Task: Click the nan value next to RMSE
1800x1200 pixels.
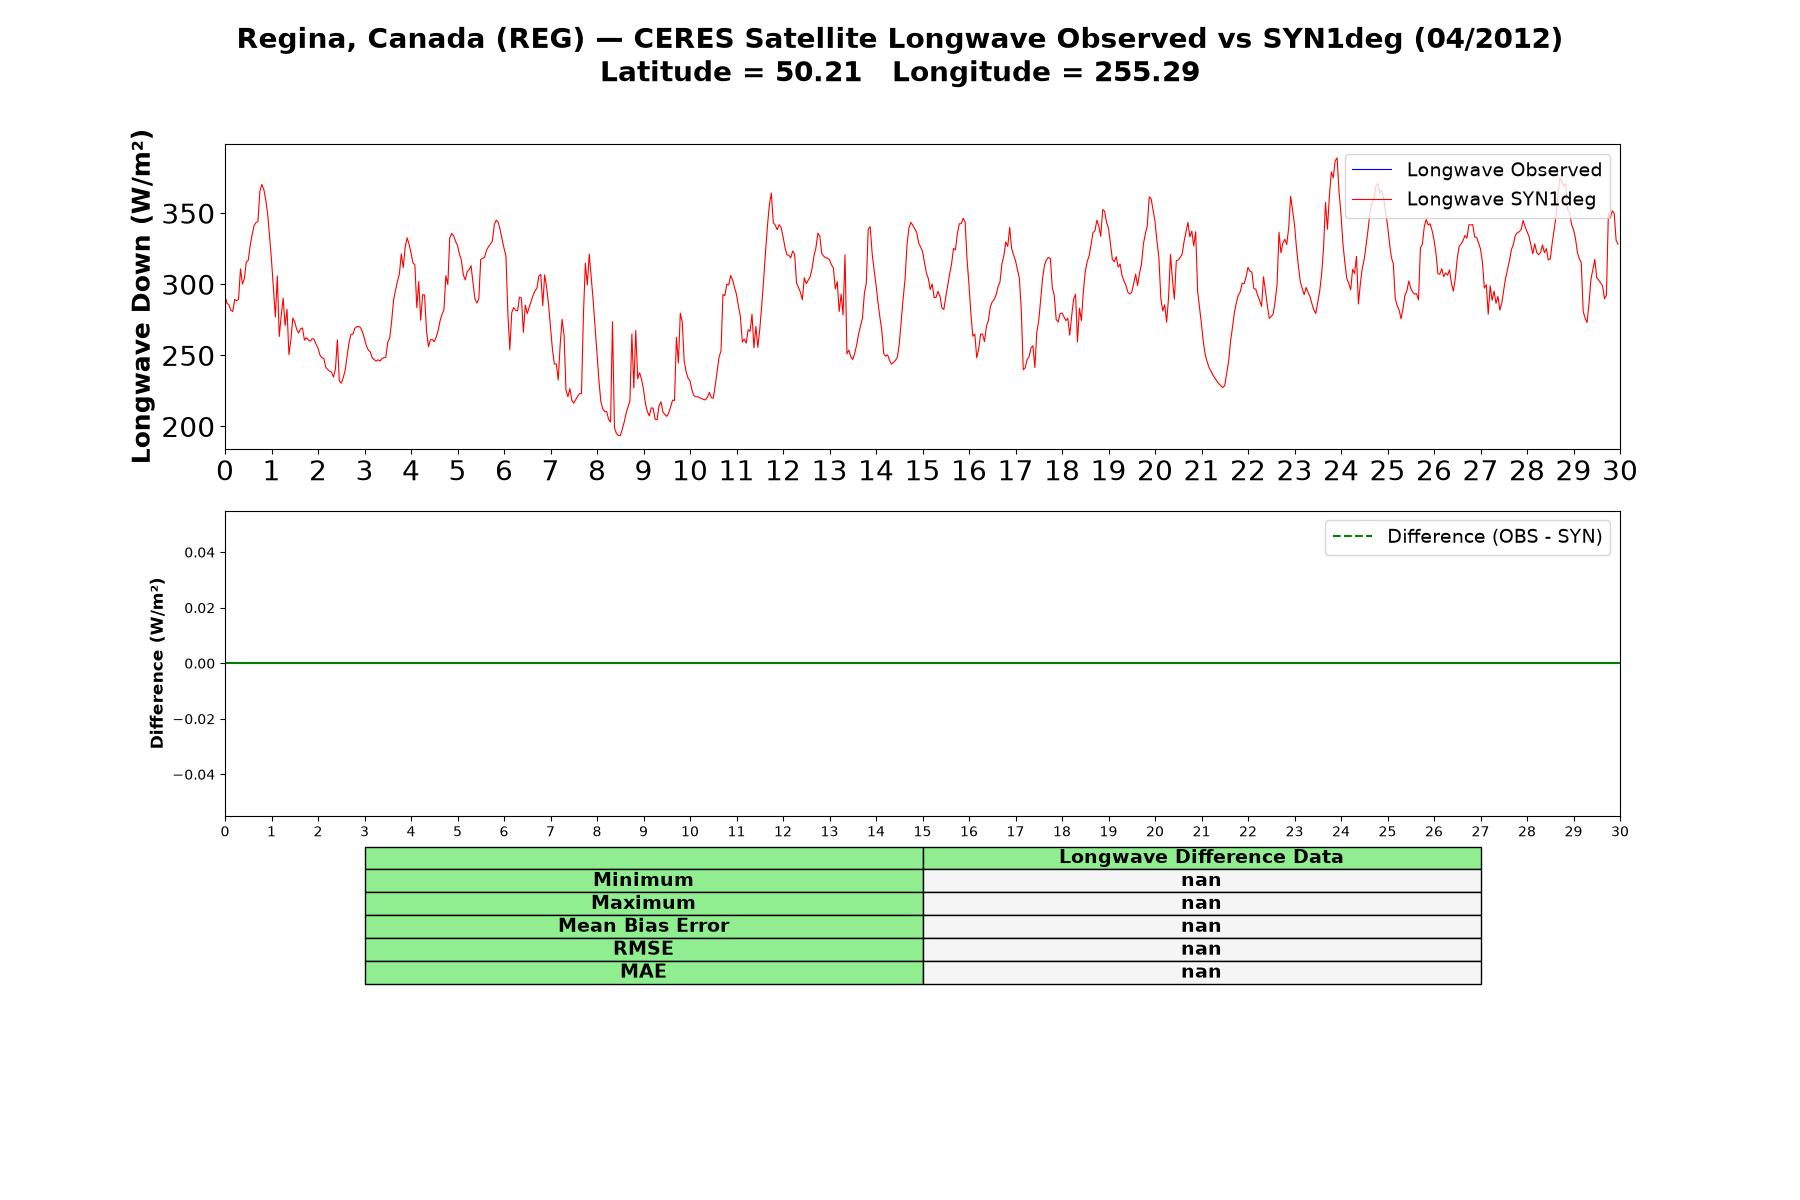Action: coord(1202,949)
